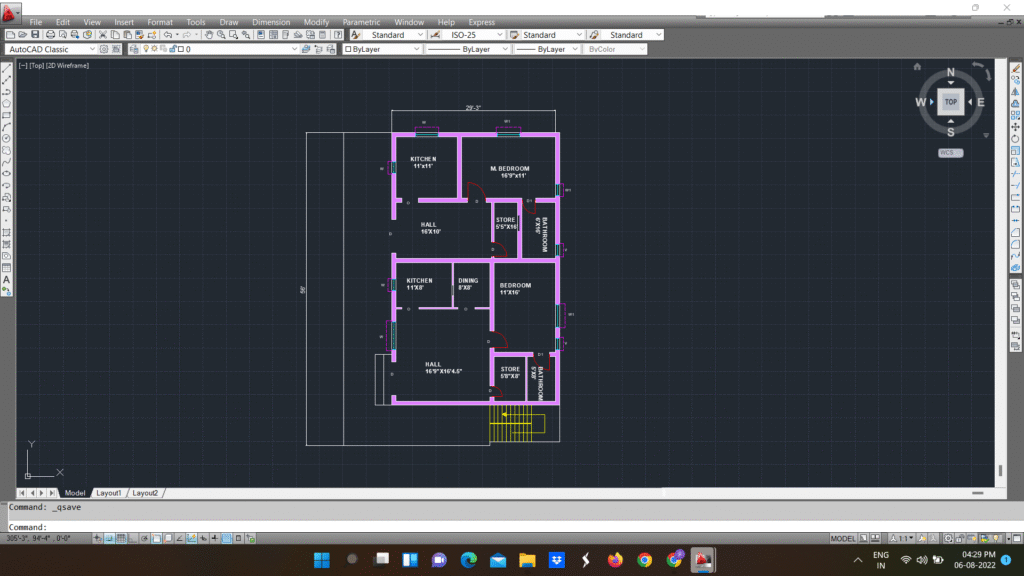1024x576 pixels.
Task: Switch to the Layout2 tab
Action: [145, 493]
